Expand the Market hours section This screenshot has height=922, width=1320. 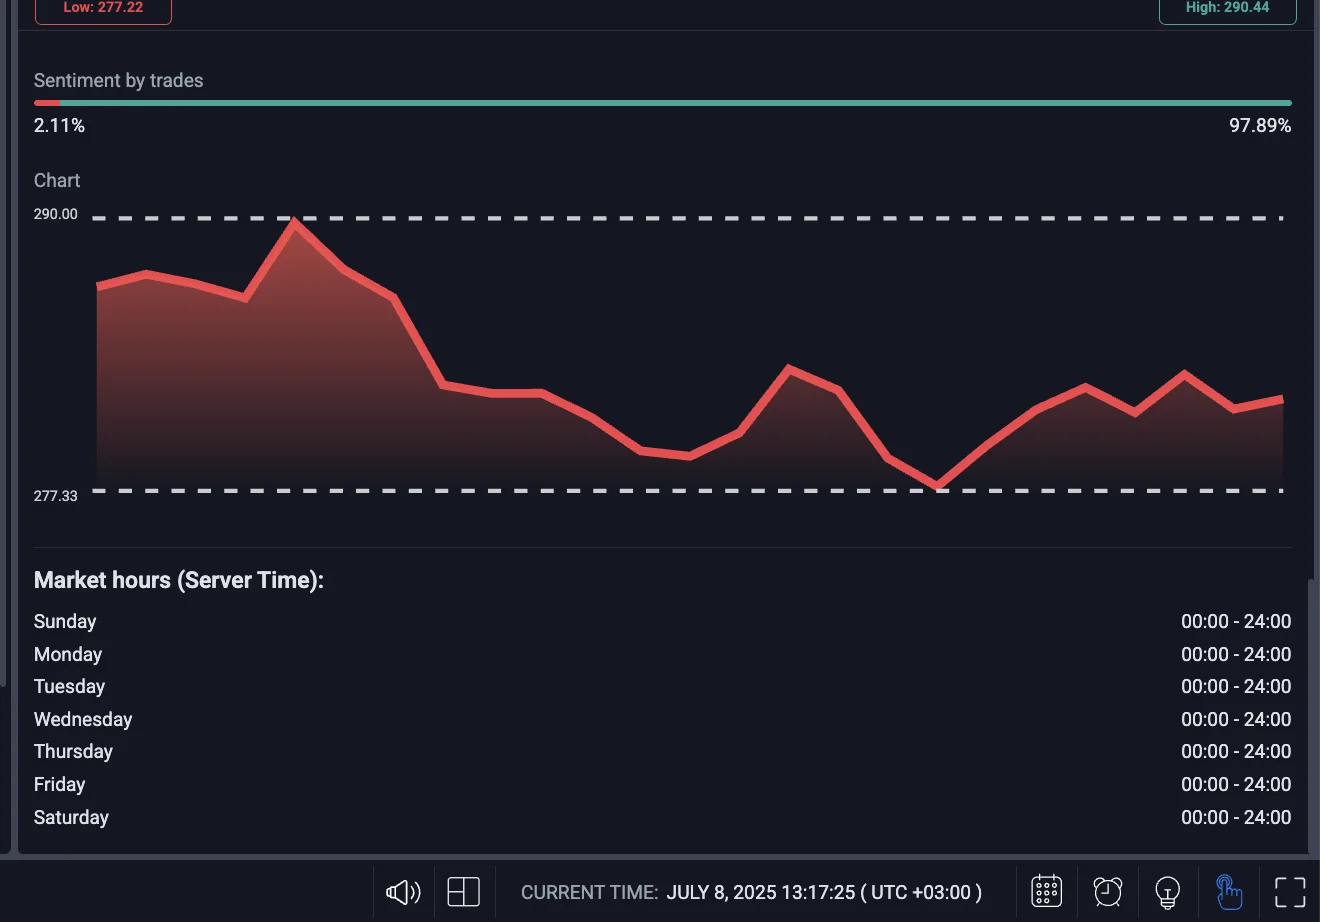(179, 580)
